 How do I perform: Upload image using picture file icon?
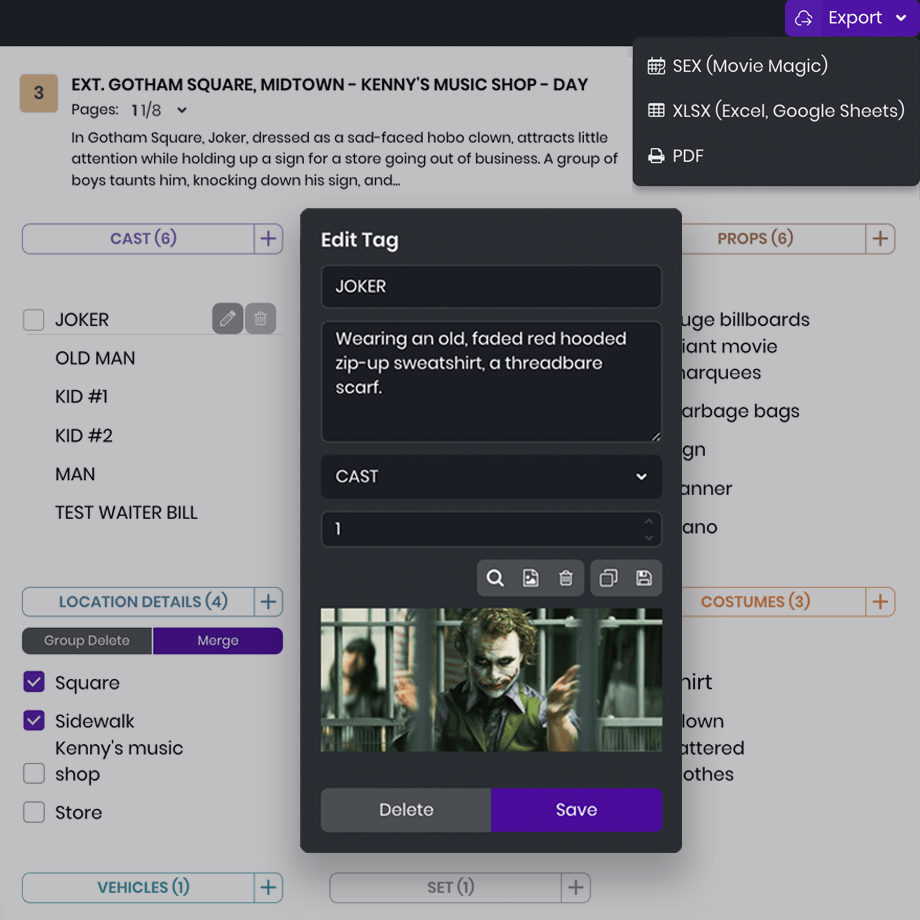pos(530,579)
